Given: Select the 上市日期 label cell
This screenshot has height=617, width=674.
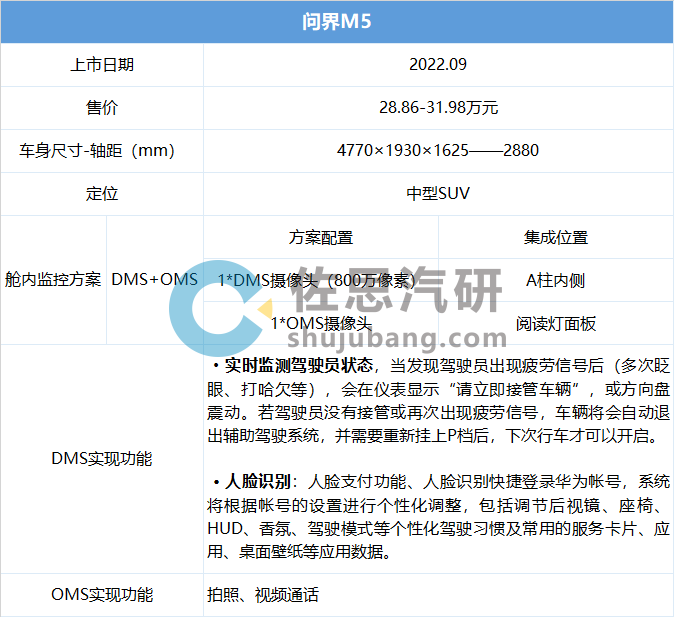Looking at the screenshot, I should (102, 65).
